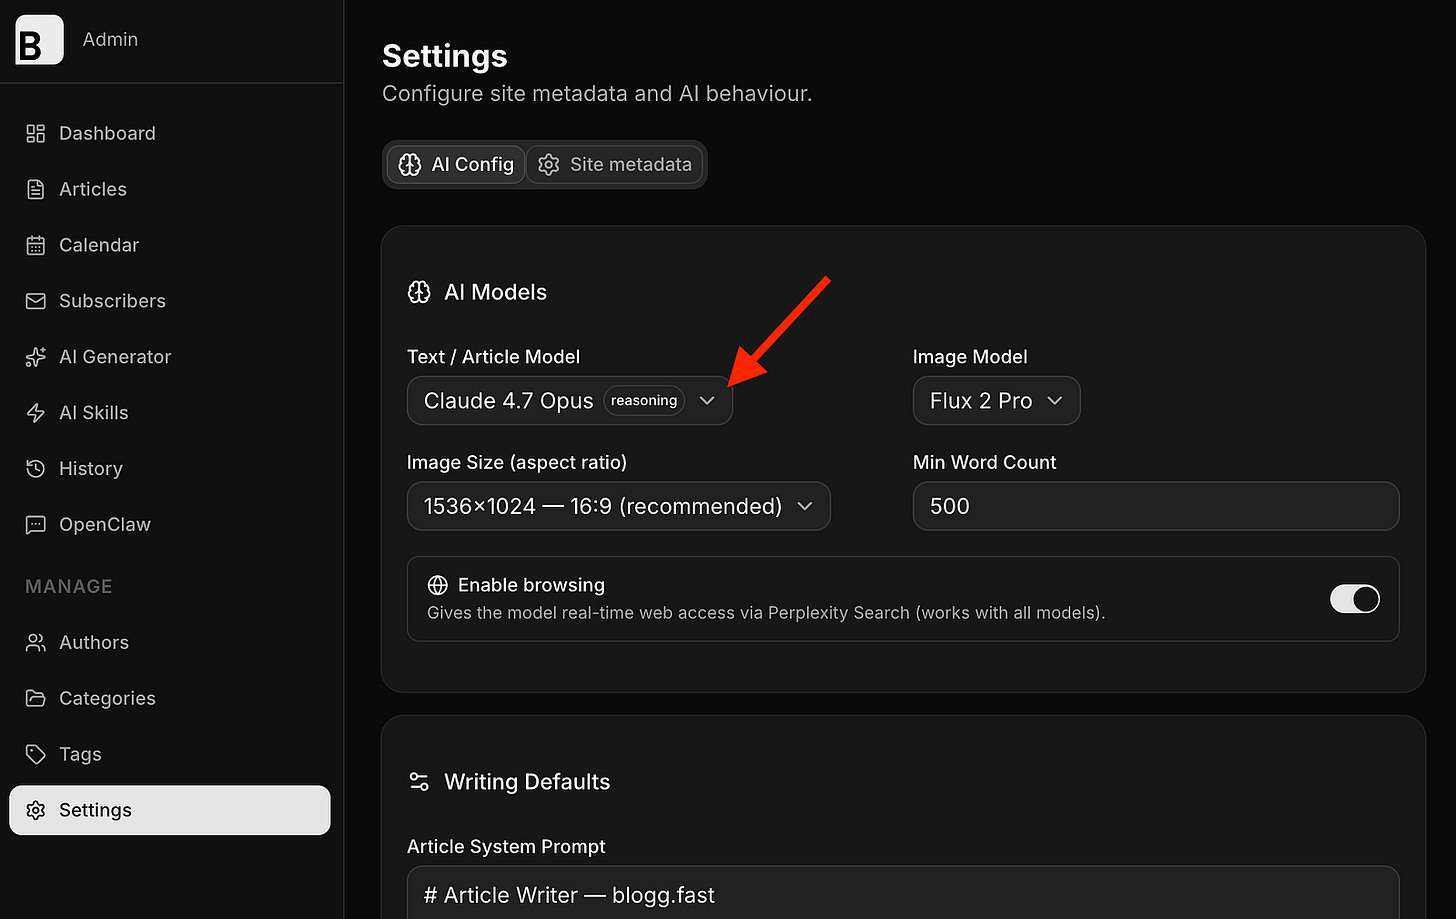Click the Authors people icon
This screenshot has height=919, width=1456.
(36, 643)
